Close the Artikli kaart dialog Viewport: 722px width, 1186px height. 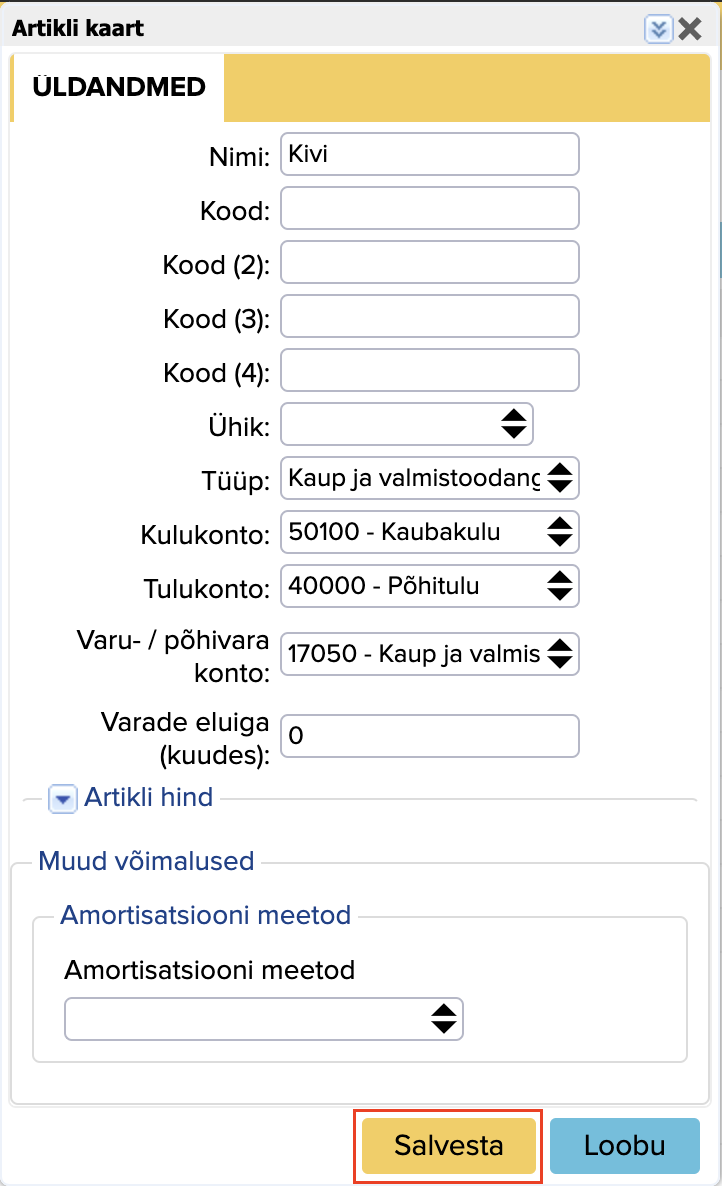[690, 29]
